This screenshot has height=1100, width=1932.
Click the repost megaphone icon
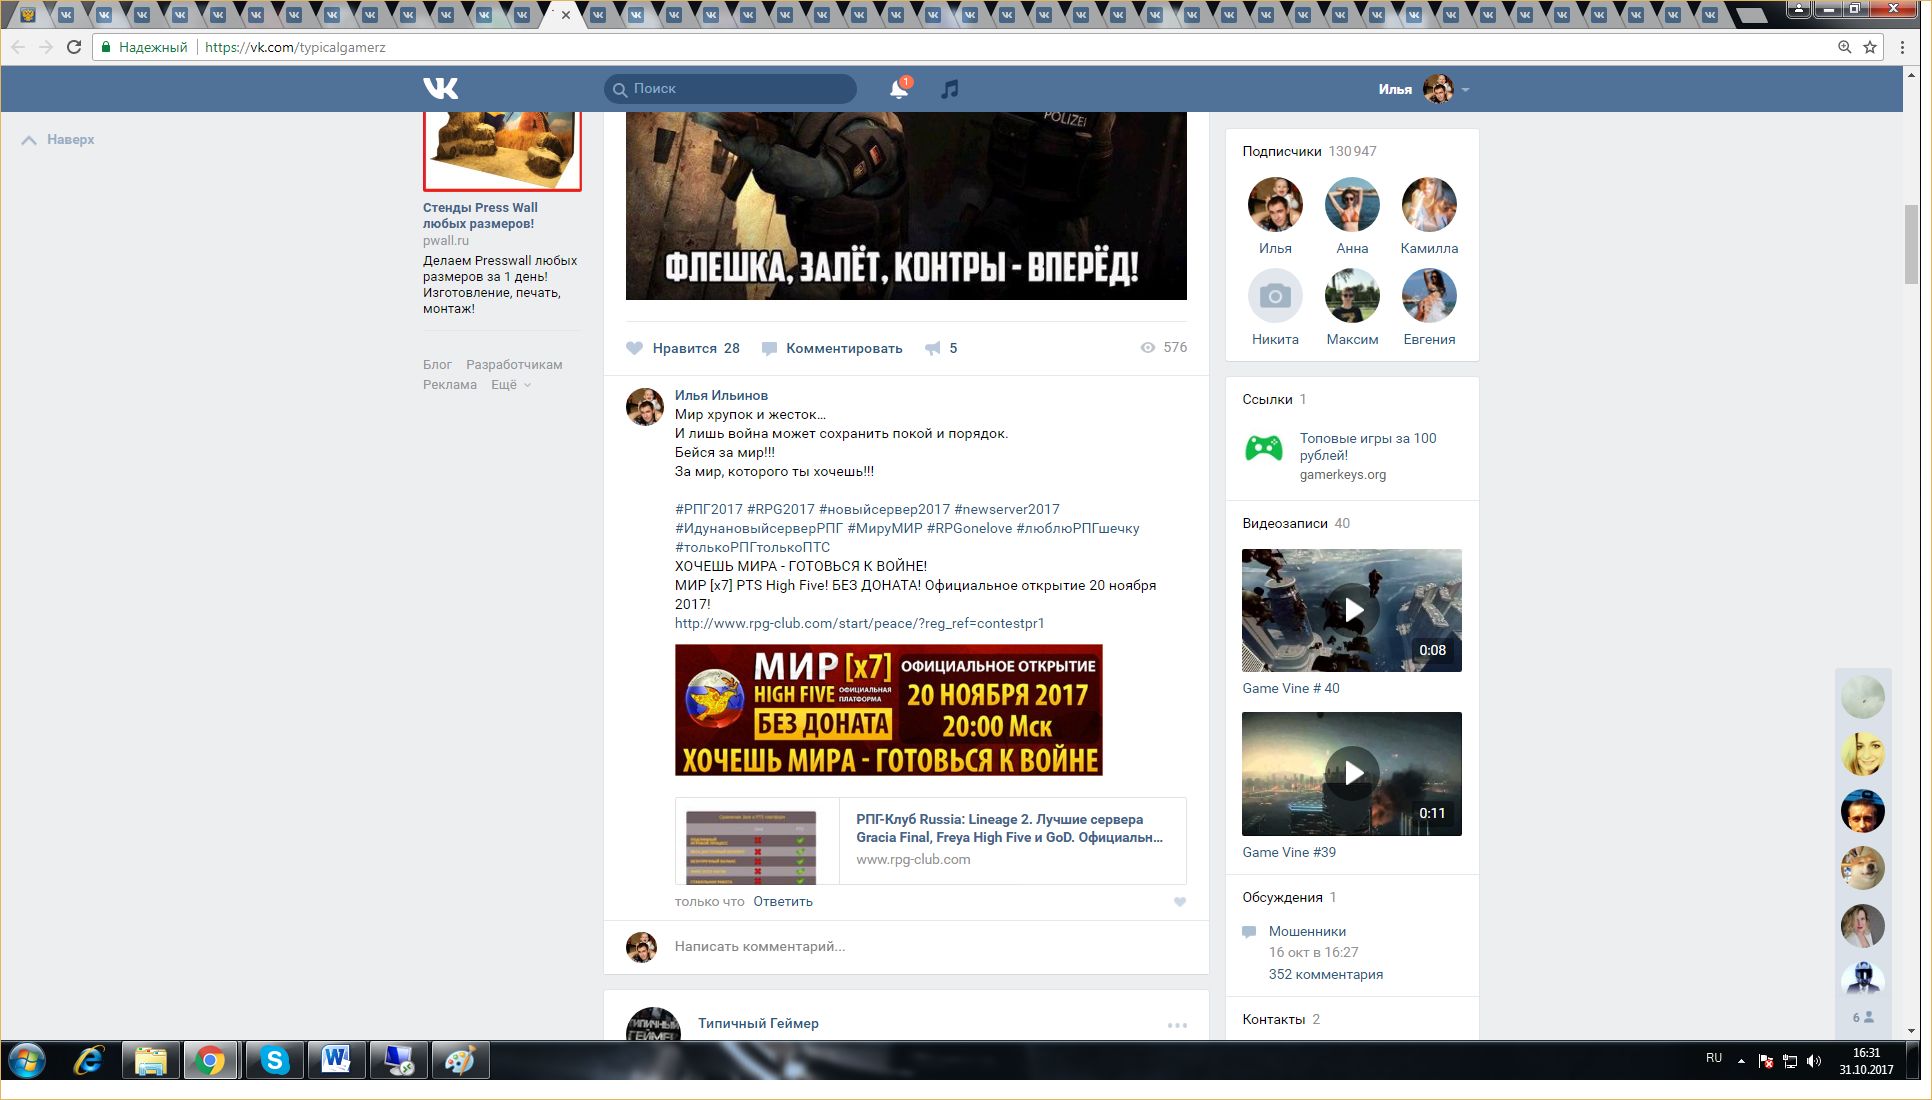tap(933, 348)
